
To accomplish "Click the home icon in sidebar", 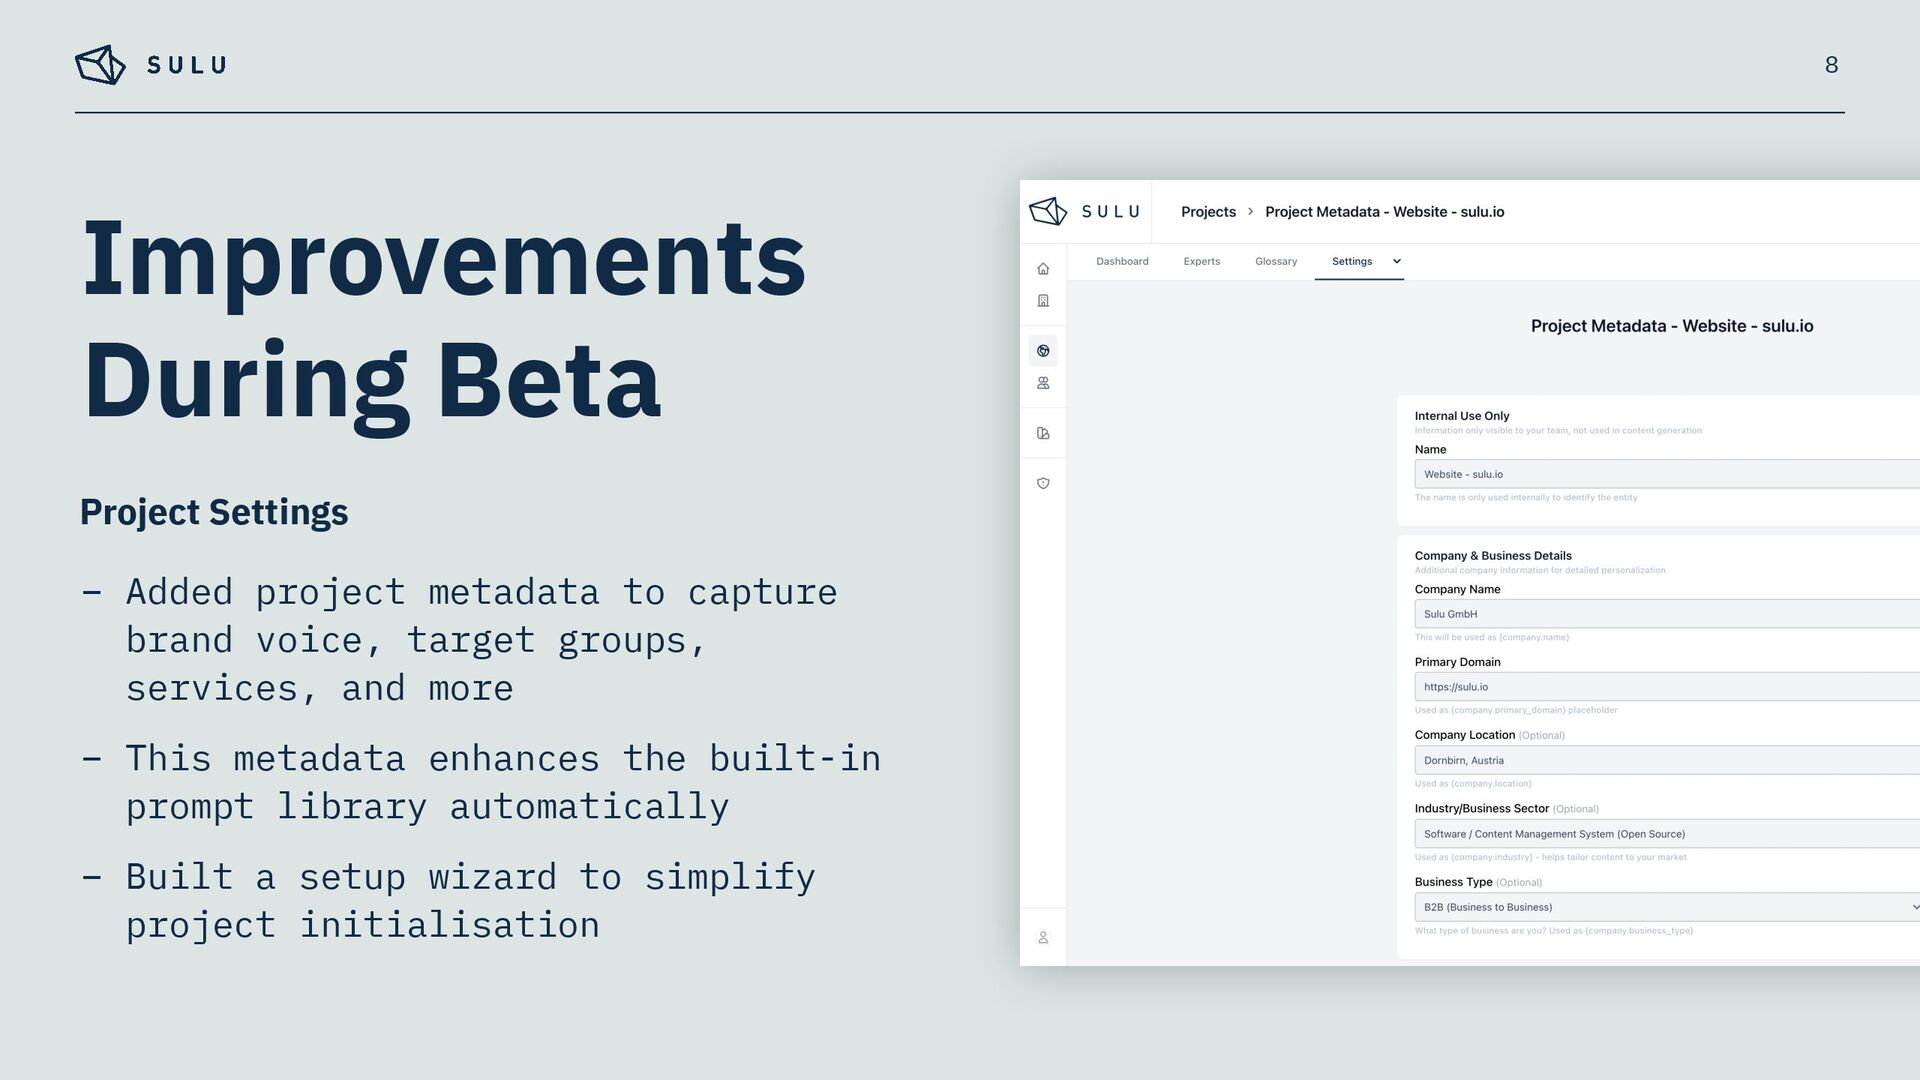I will 1043,269.
